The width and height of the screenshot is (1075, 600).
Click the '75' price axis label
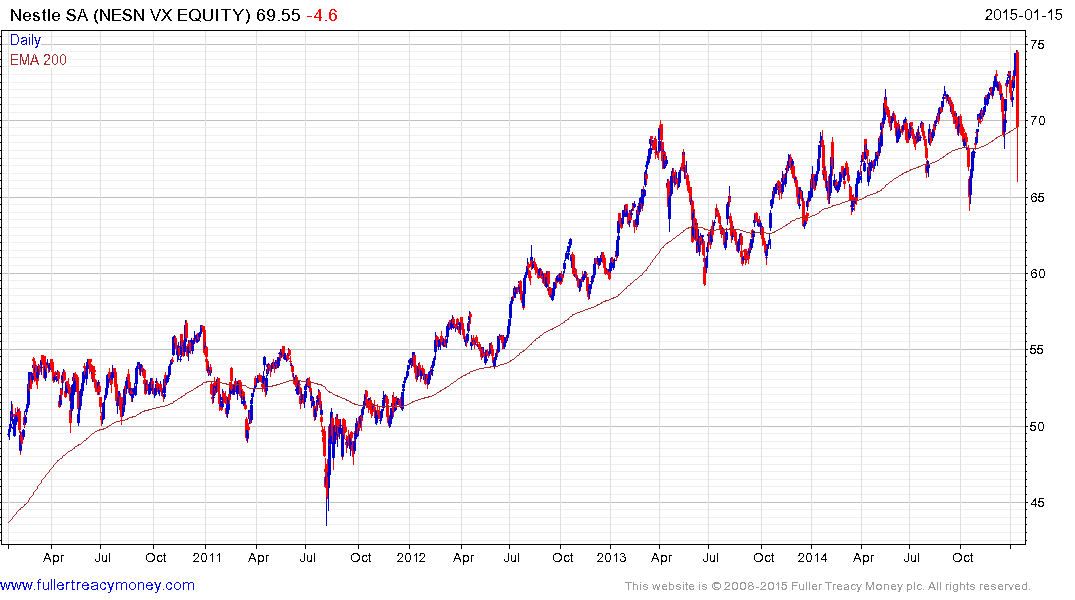pyautogui.click(x=1037, y=45)
